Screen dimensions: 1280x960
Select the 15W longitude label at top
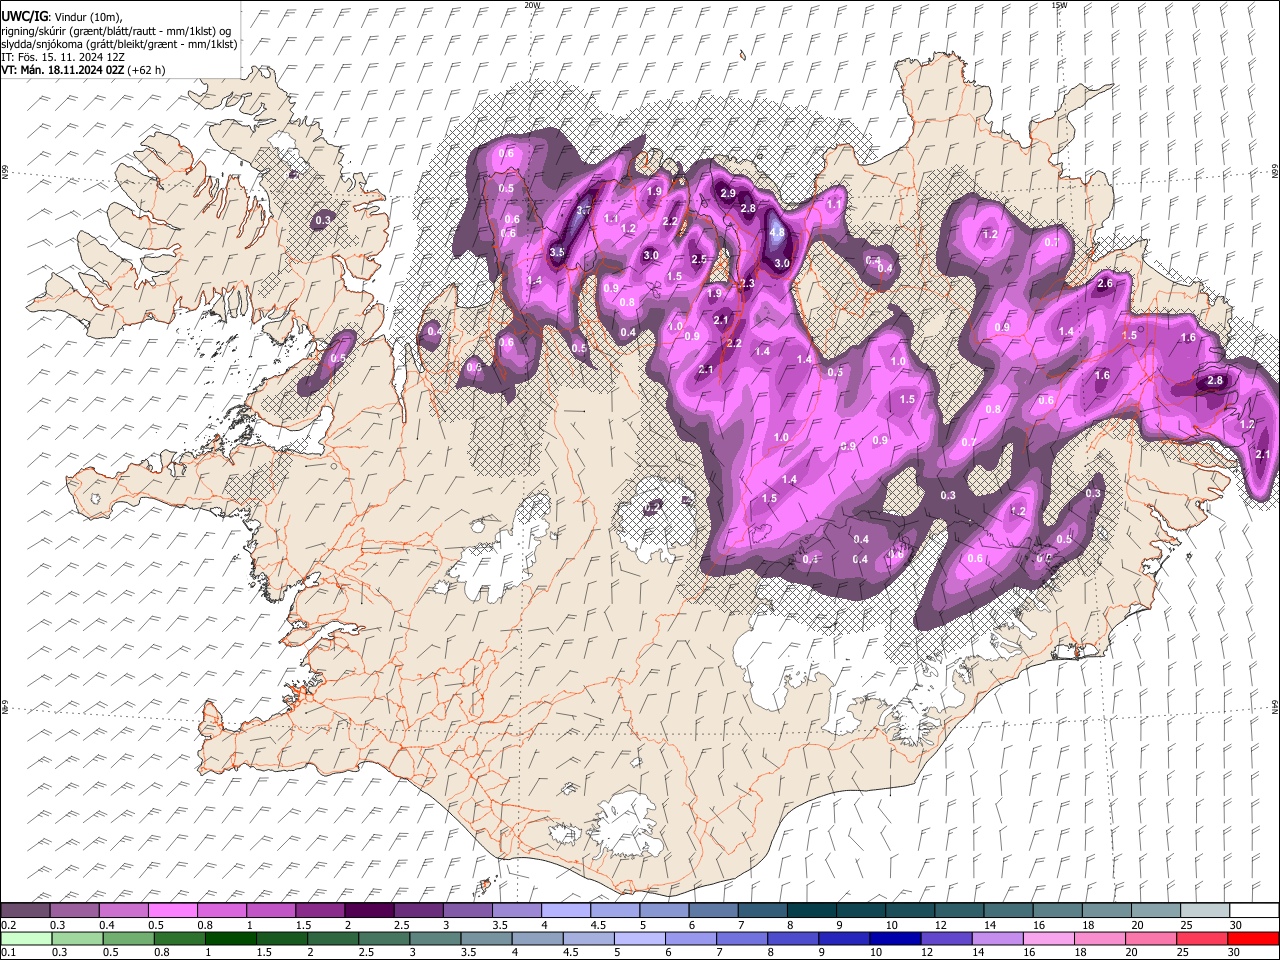pos(1060,5)
